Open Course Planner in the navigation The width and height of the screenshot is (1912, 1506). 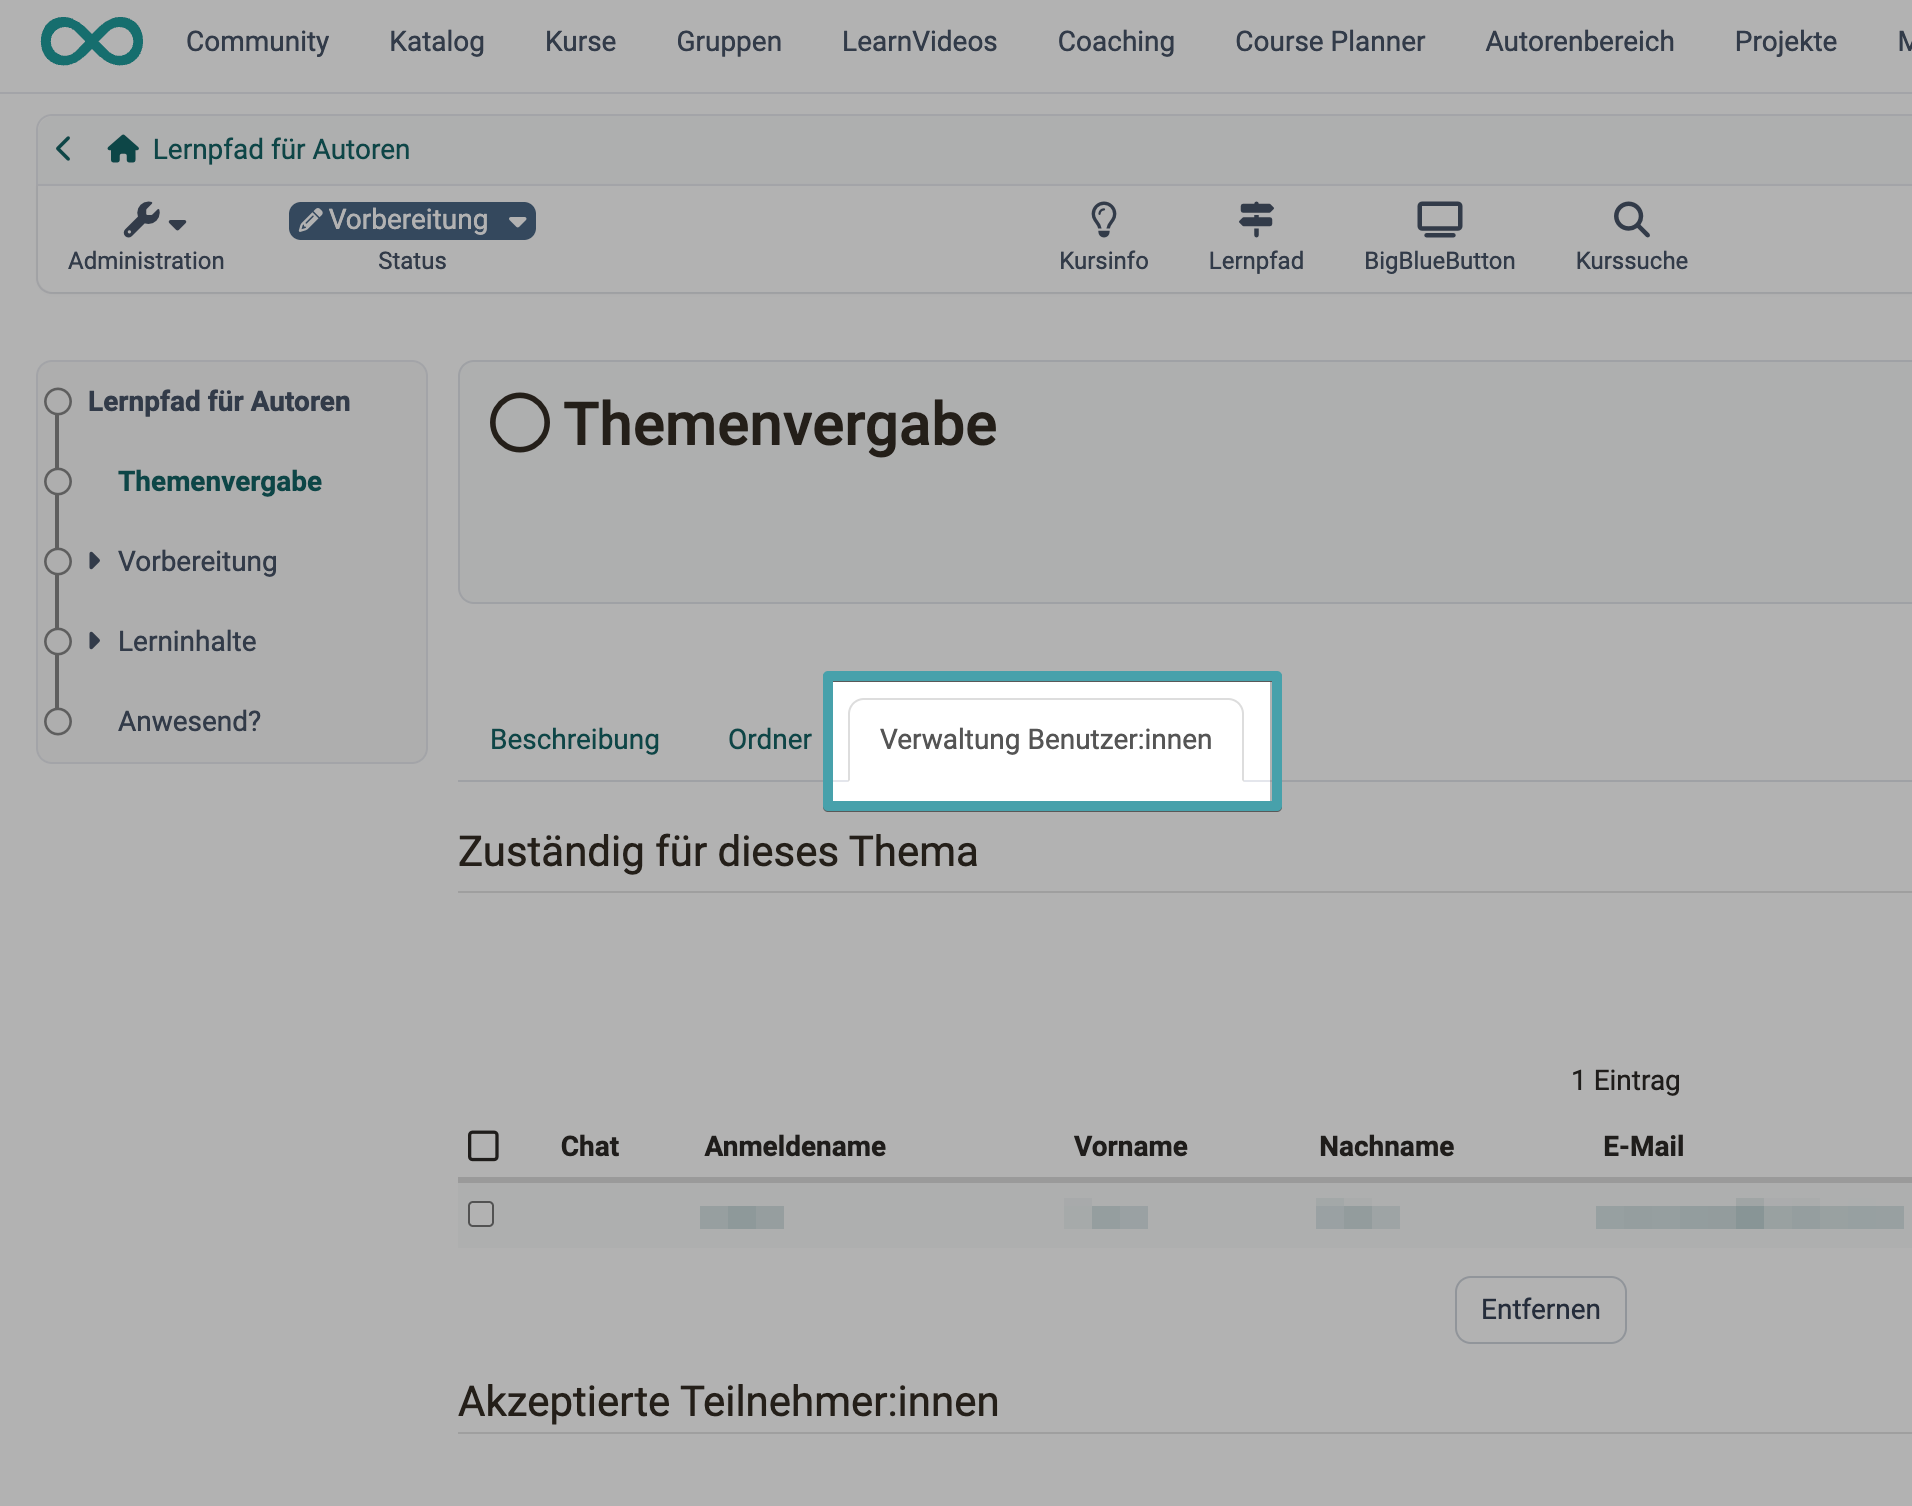pyautogui.click(x=1330, y=41)
